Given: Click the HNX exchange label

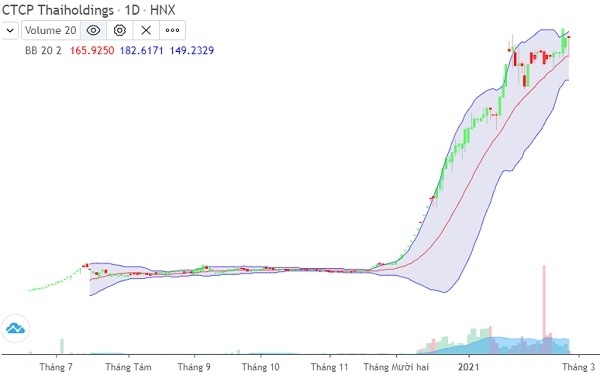Looking at the screenshot, I should [163, 10].
